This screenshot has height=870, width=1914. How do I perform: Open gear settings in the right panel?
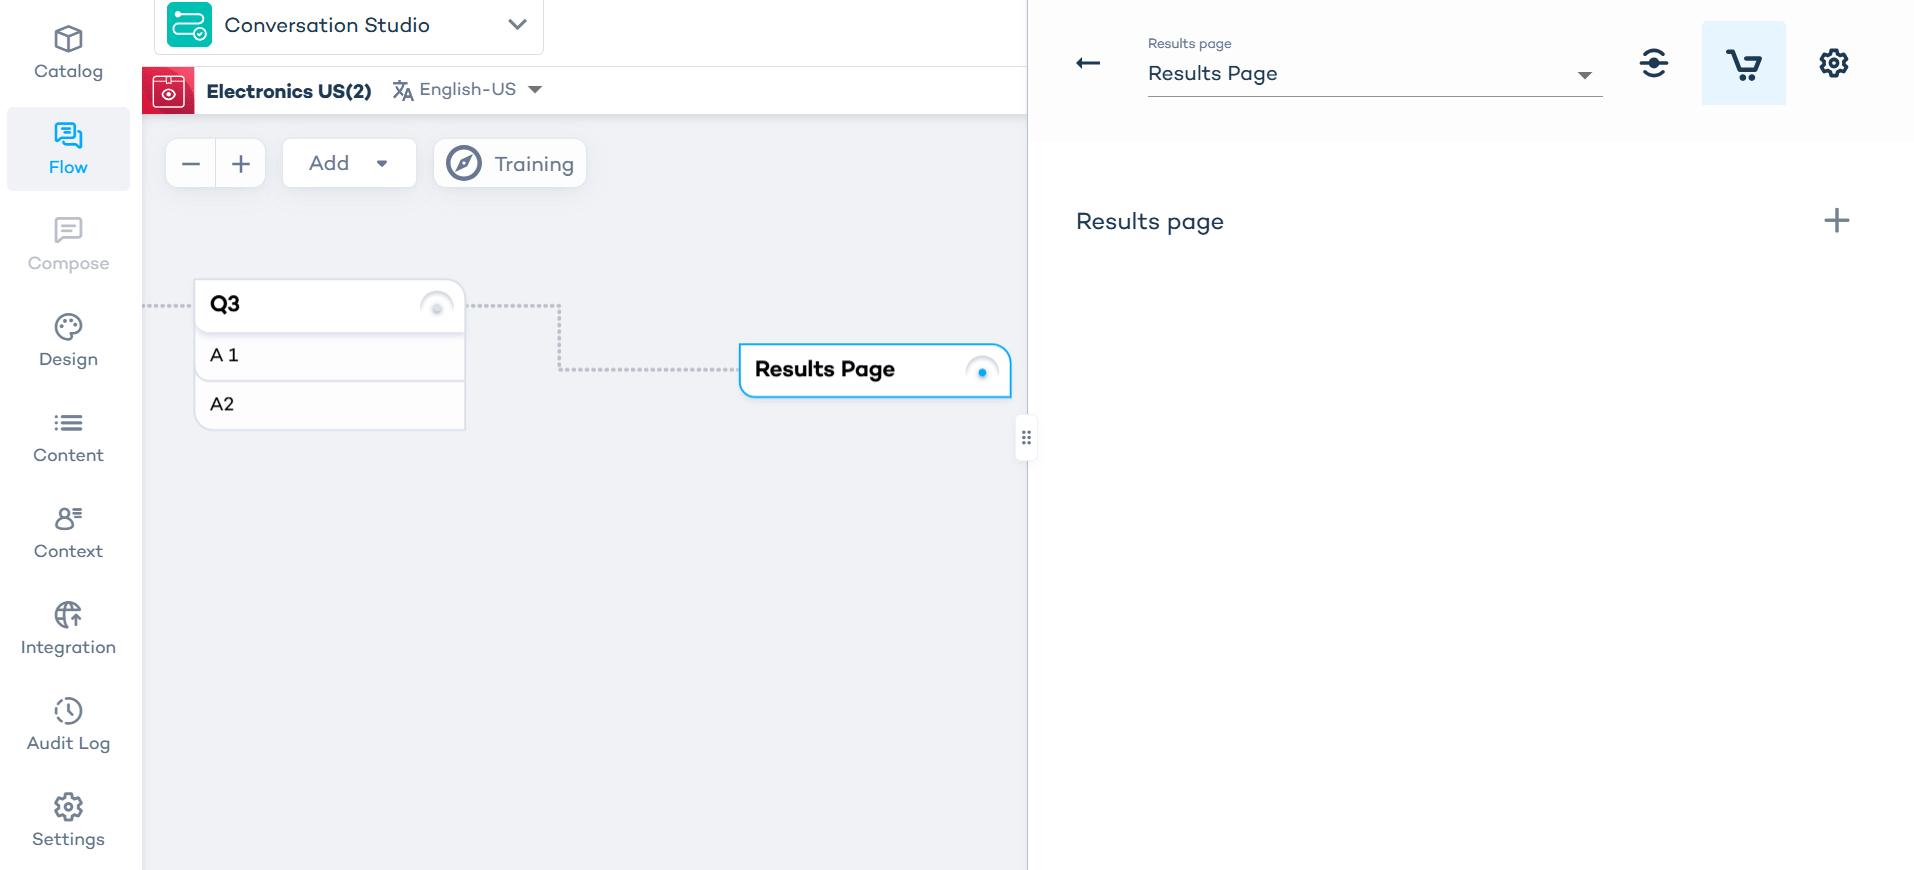(x=1833, y=64)
